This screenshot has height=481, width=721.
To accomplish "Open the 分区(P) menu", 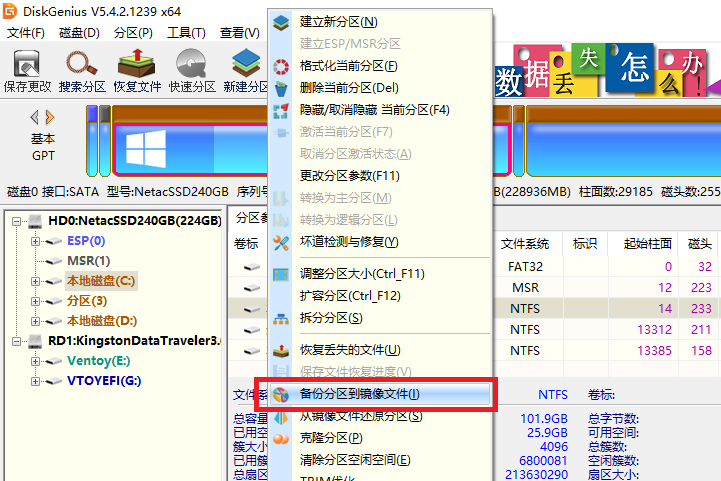I will click(133, 33).
